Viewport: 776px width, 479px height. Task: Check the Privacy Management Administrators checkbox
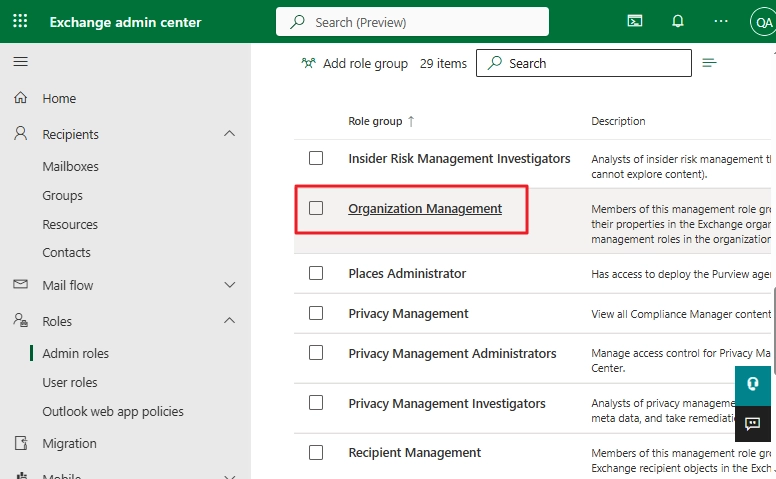pos(316,352)
